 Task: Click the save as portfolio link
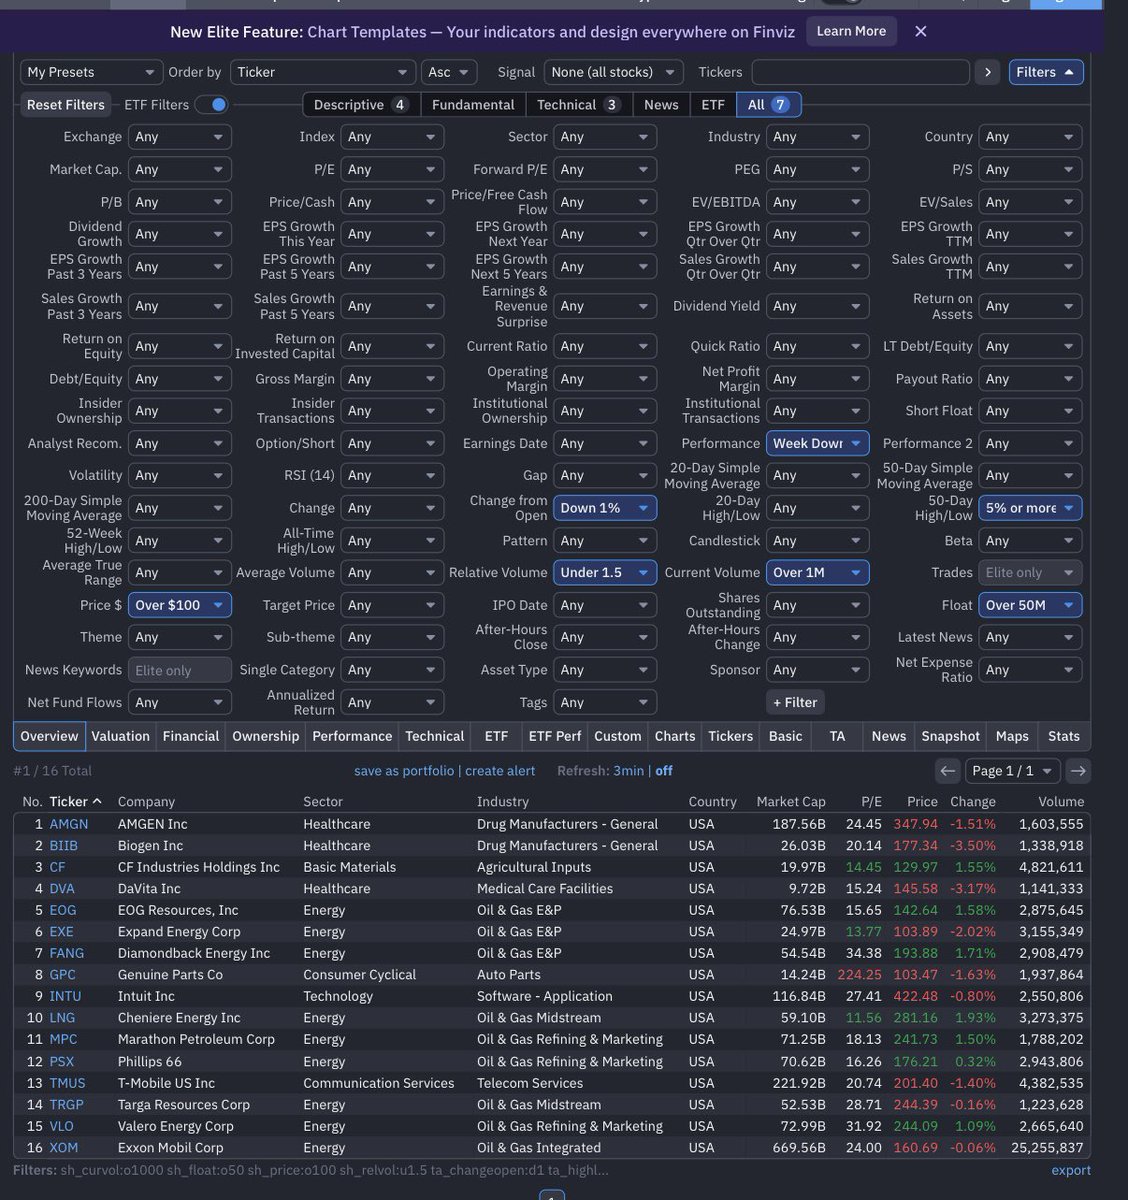pos(404,771)
